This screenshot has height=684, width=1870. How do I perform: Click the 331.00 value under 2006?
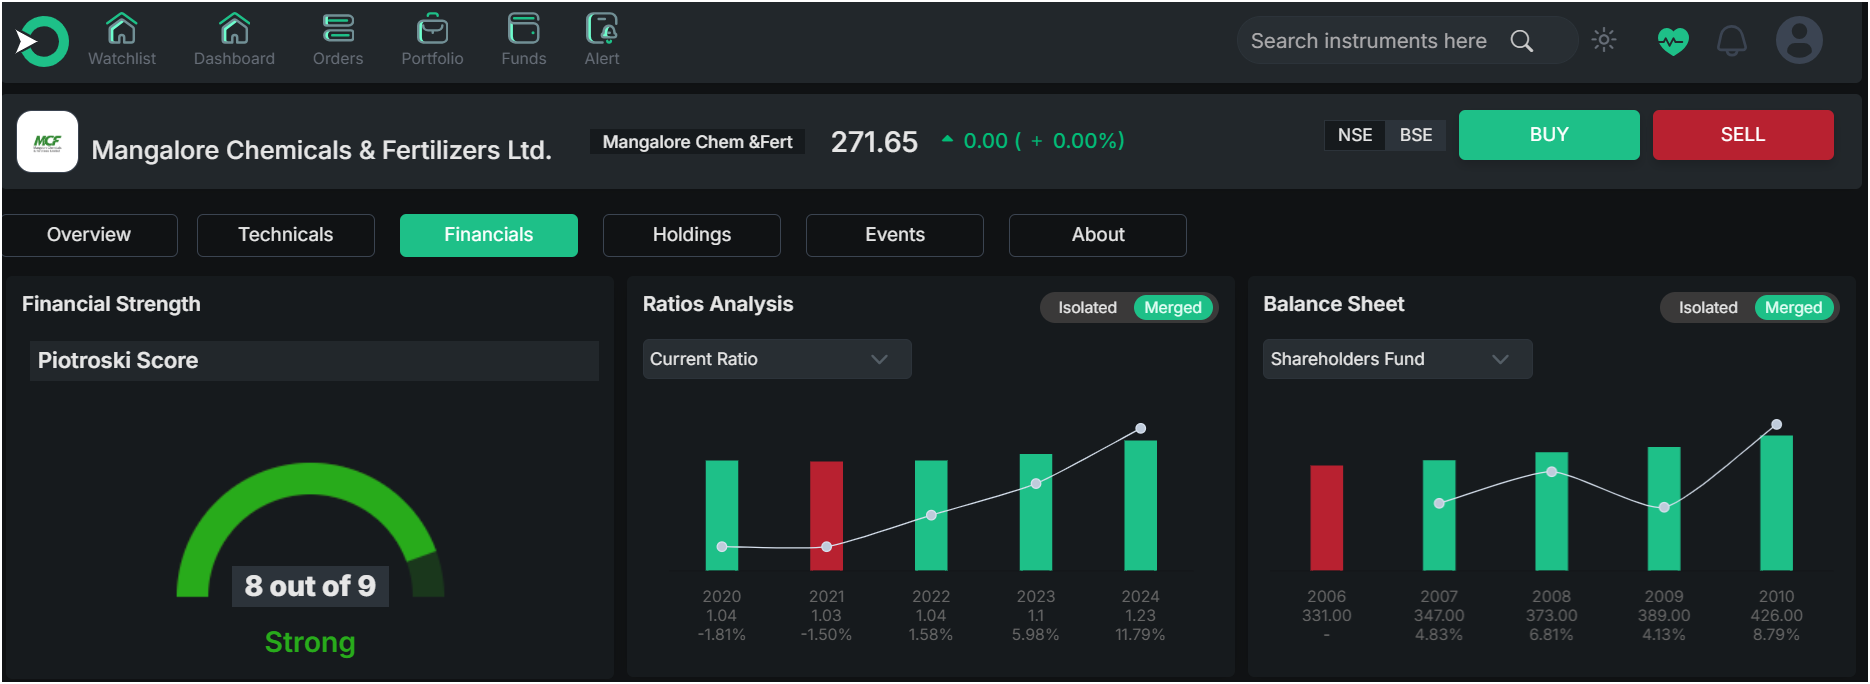tap(1327, 616)
